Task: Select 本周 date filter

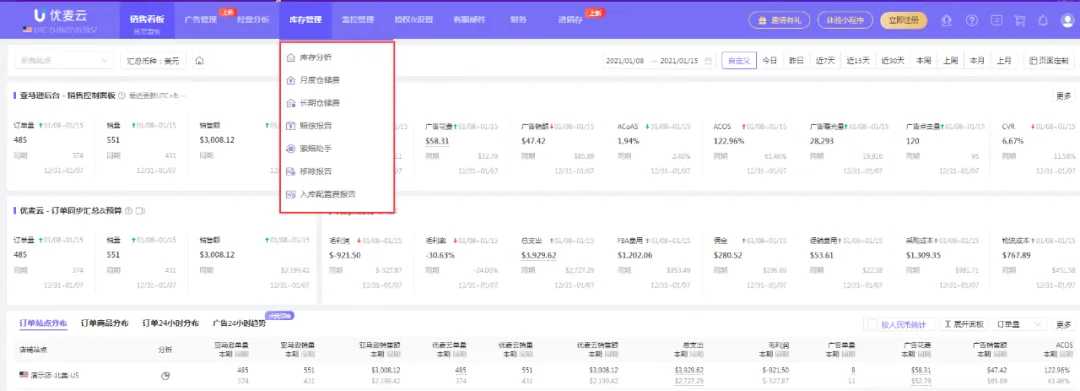Action: (x=924, y=61)
